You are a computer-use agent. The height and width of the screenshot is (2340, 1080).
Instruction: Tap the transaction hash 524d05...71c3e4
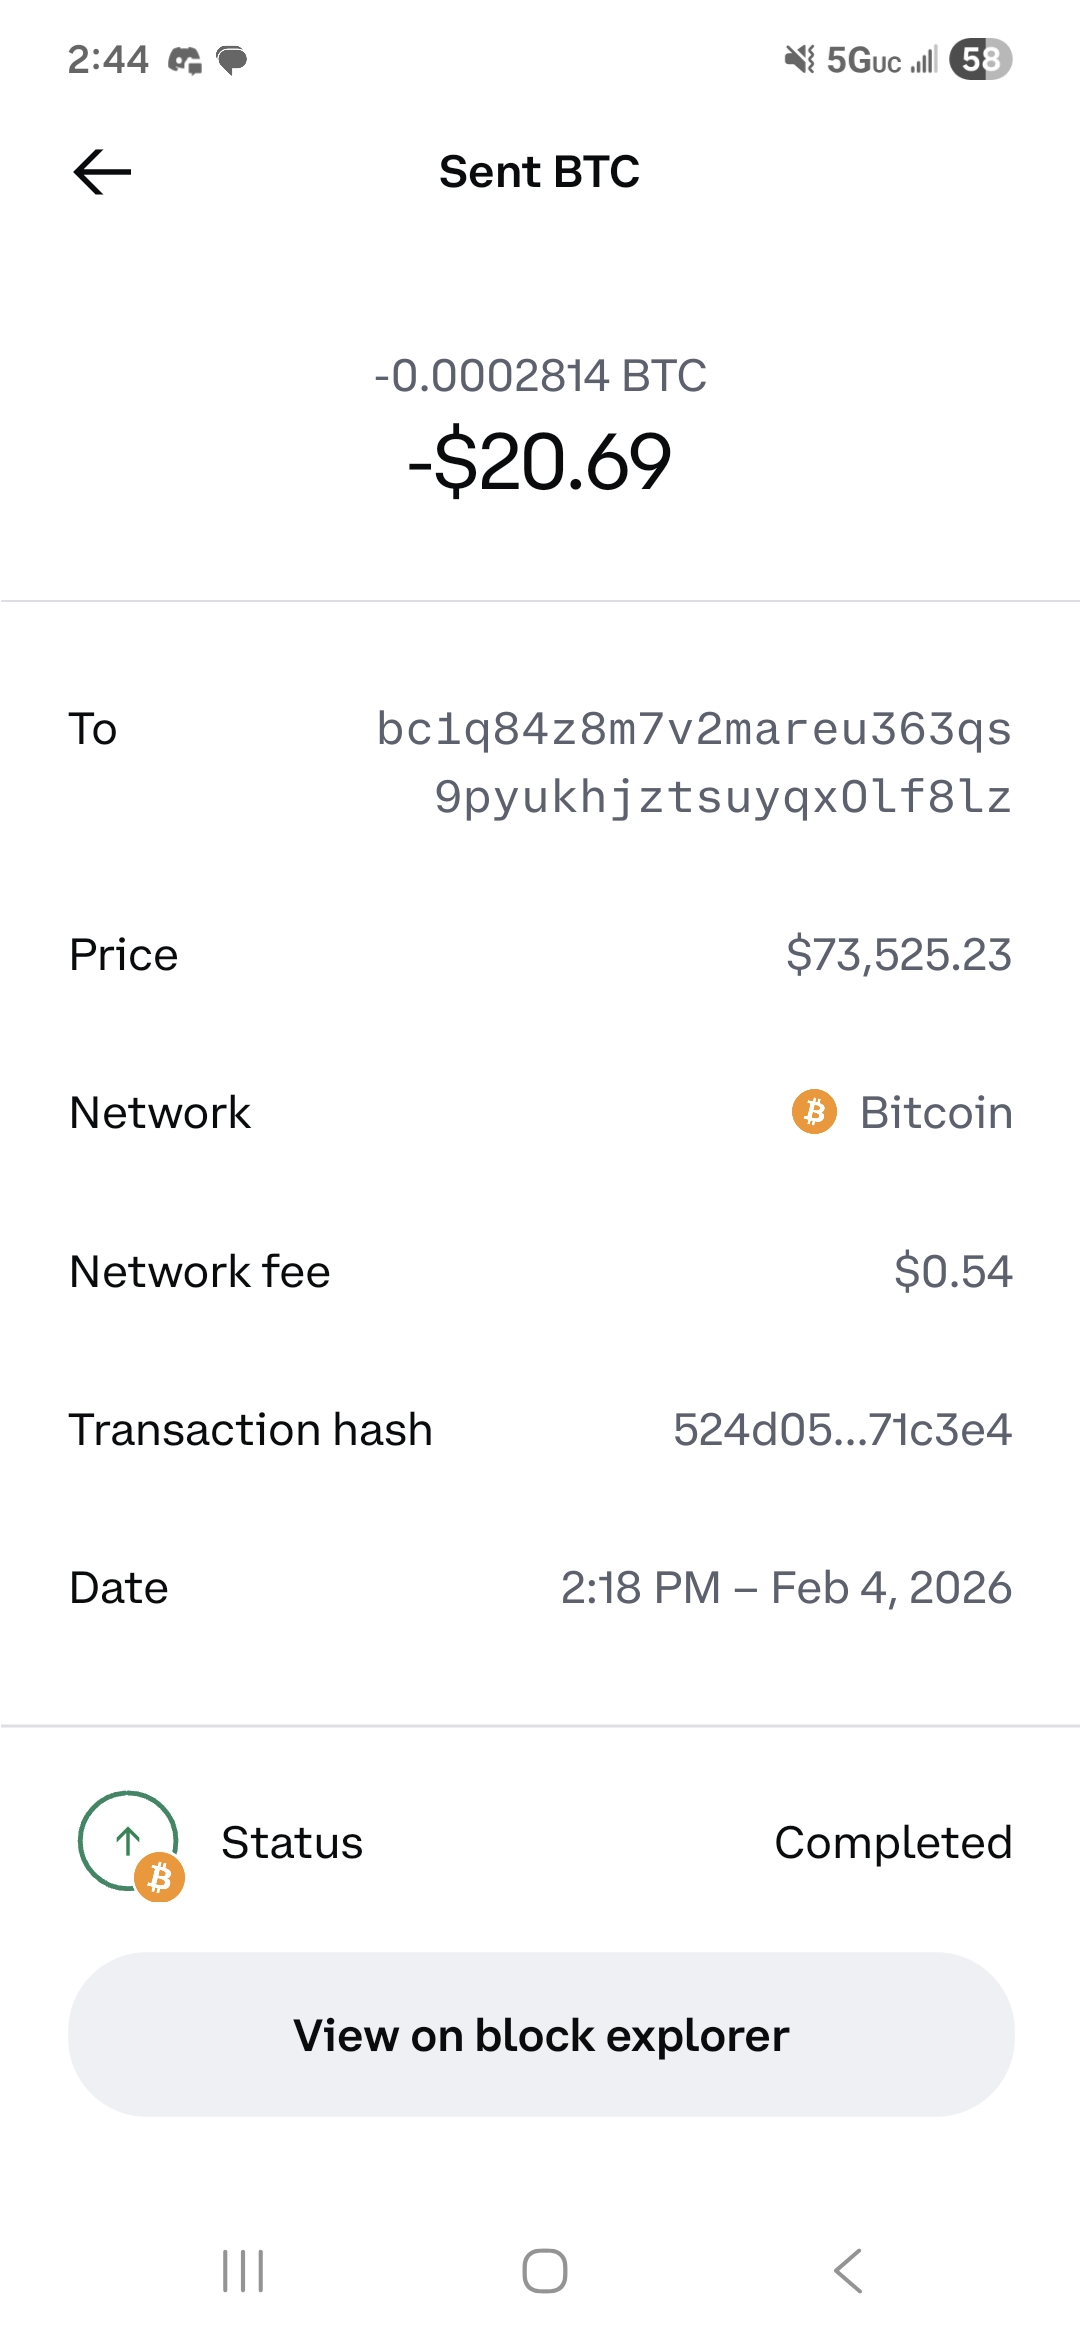842,1430
